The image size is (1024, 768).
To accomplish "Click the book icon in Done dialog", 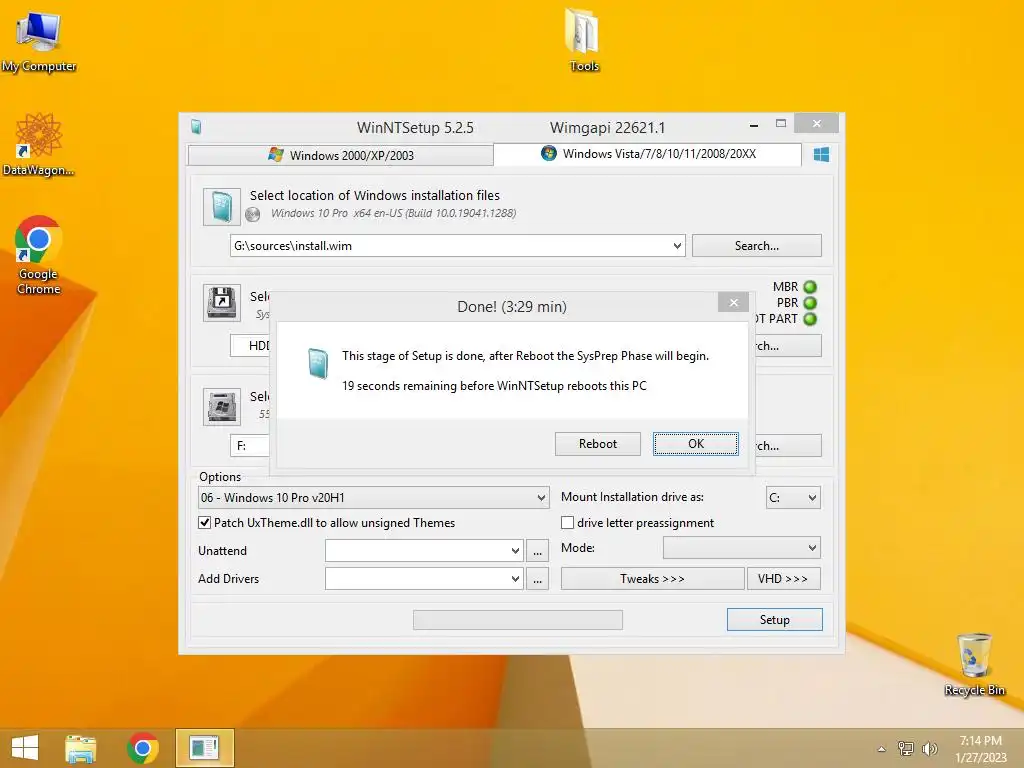I will click(317, 363).
